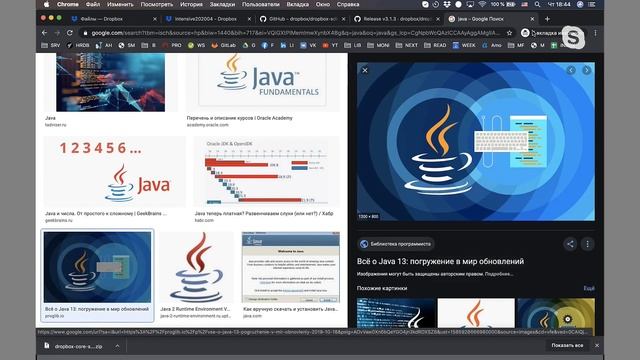Viewport: 640px width, 360px height.
Task: Select the Oracle JDK & OpenJDK chart thumbnail
Action: tap(267, 172)
